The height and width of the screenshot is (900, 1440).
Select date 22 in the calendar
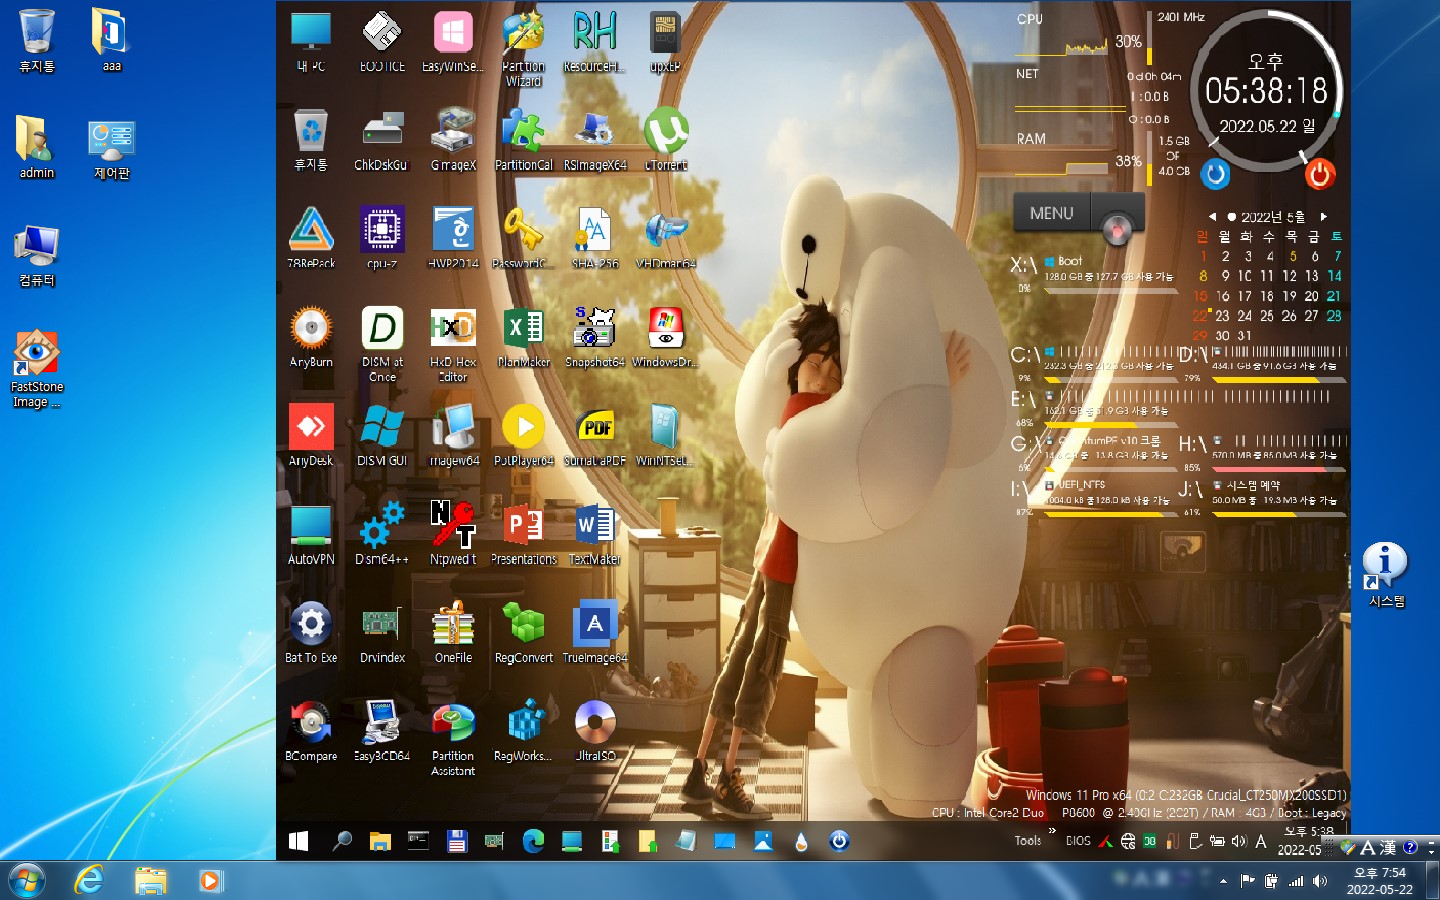tap(1200, 315)
